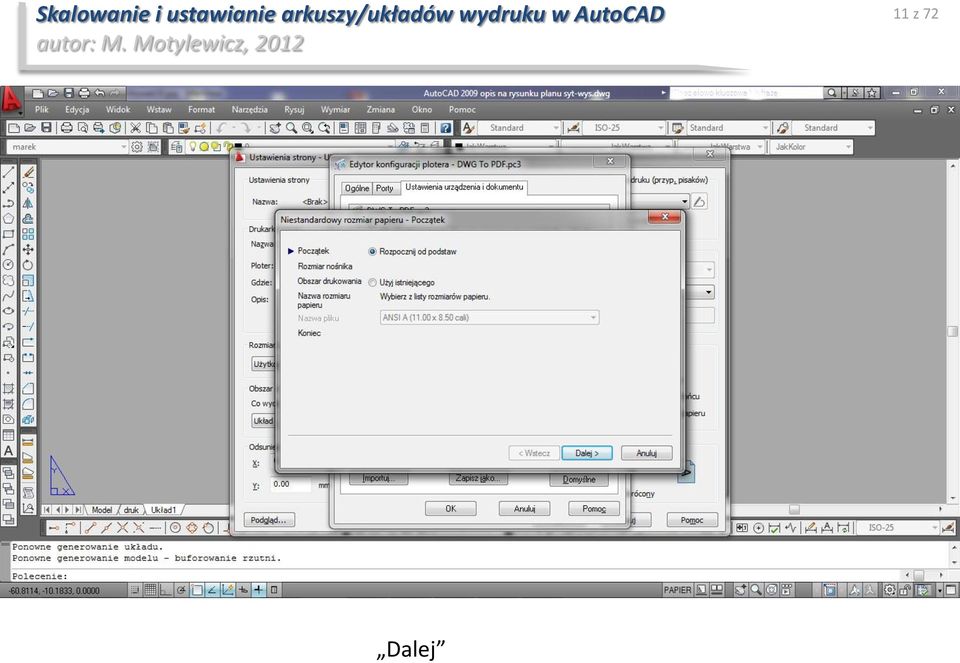This screenshot has width=960, height=663.
Task: Open the JakKolor dropdown
Action: (x=811, y=147)
